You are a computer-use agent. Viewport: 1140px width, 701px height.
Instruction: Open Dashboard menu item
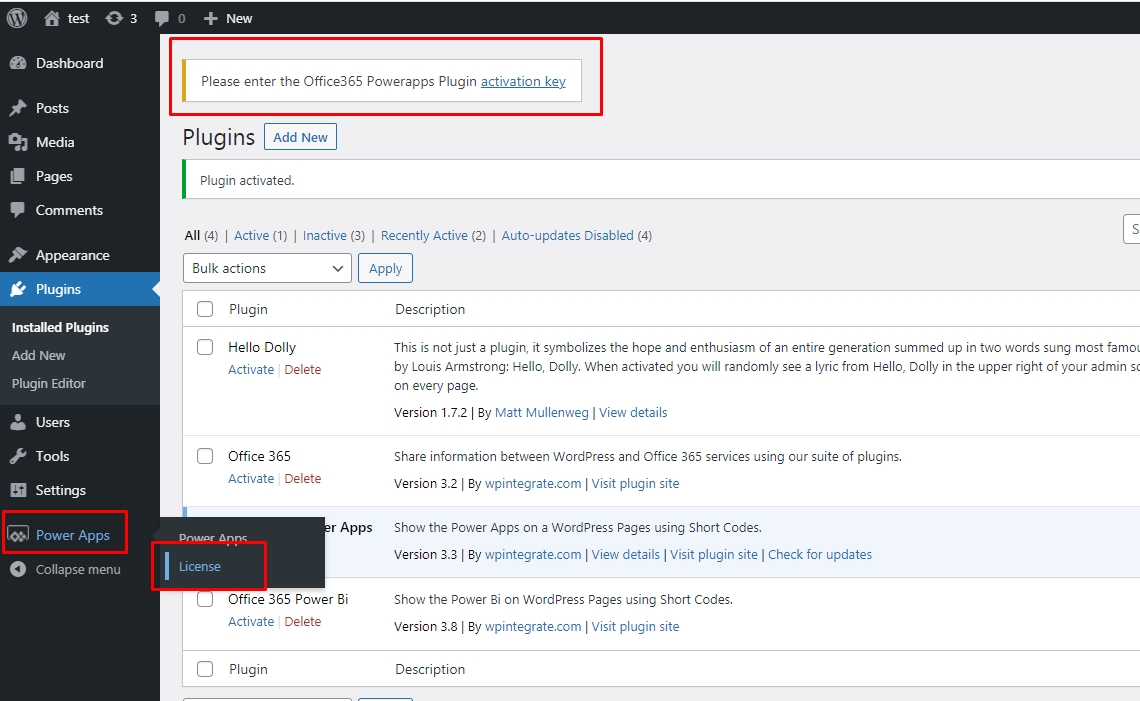pos(80,63)
